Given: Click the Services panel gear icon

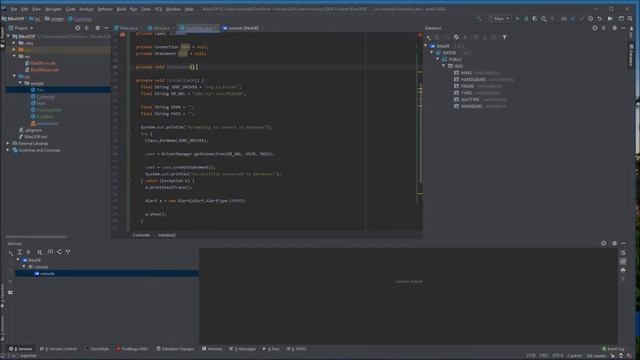Looking at the screenshot, I should 614,243.
